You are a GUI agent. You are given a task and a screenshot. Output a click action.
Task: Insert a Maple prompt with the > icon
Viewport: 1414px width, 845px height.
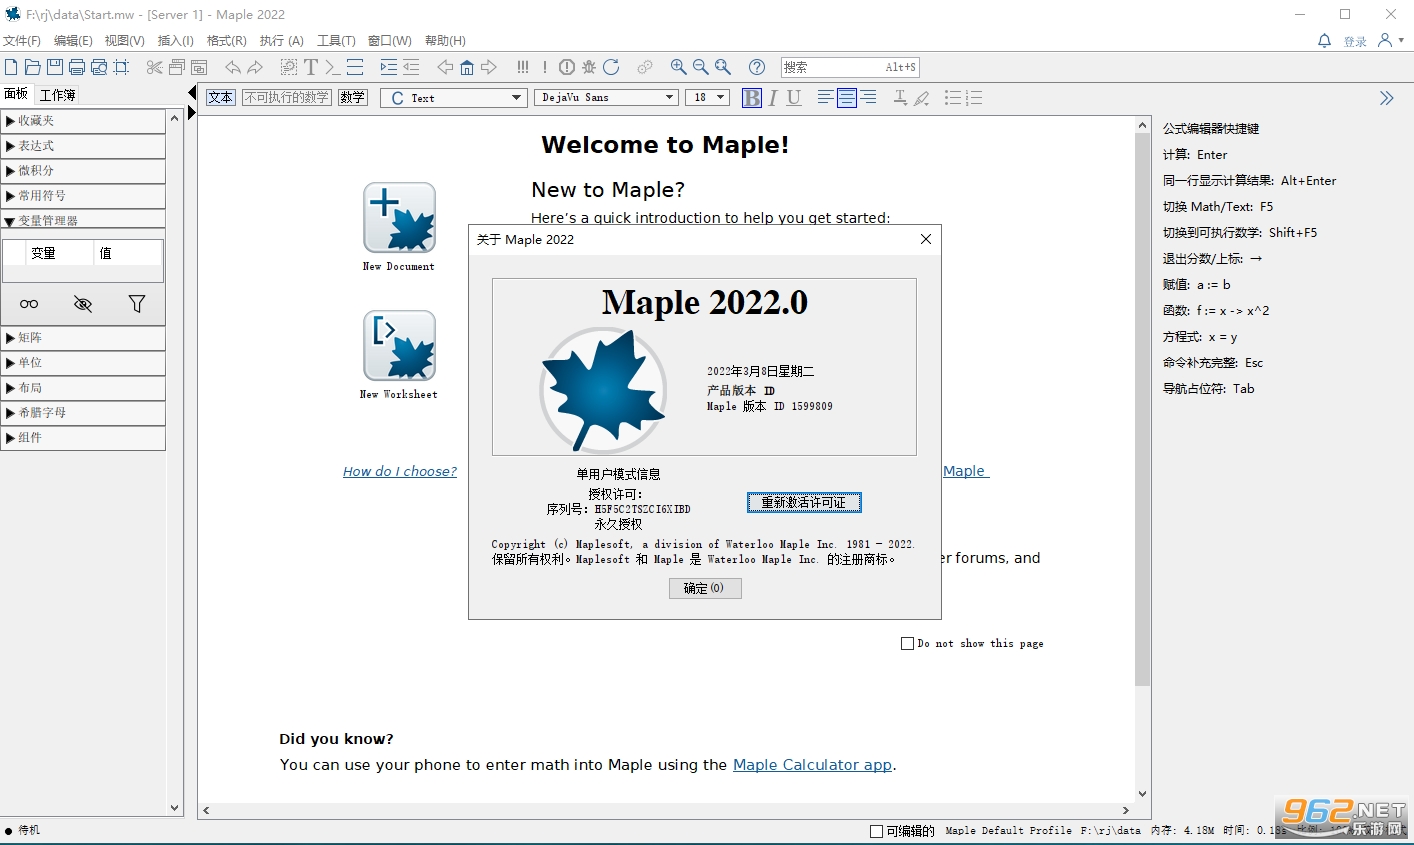click(332, 67)
